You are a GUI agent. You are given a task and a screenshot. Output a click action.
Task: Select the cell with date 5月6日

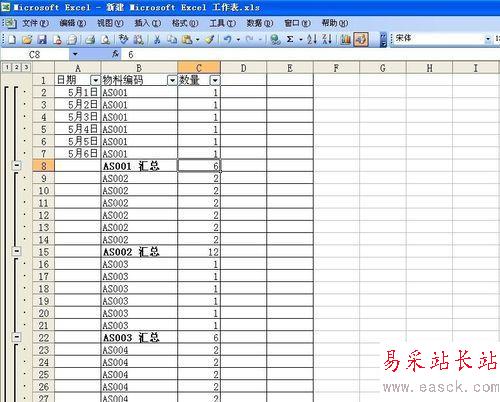click(78, 153)
